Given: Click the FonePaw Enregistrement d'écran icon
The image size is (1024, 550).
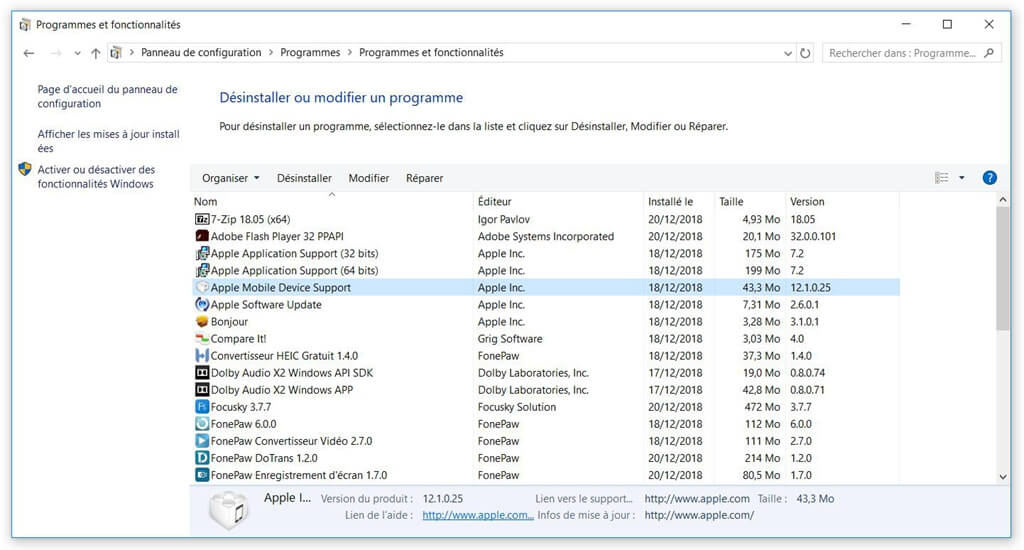Looking at the screenshot, I should click(202, 475).
